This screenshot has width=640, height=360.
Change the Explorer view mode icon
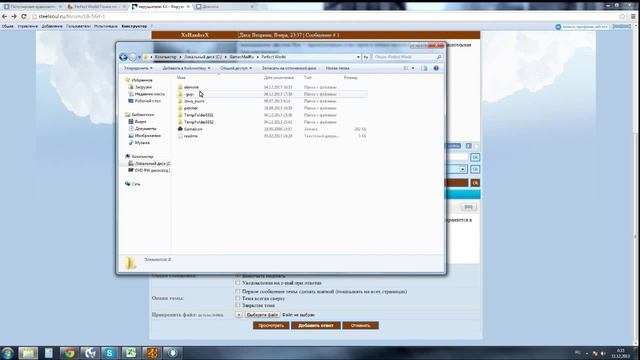(406, 68)
